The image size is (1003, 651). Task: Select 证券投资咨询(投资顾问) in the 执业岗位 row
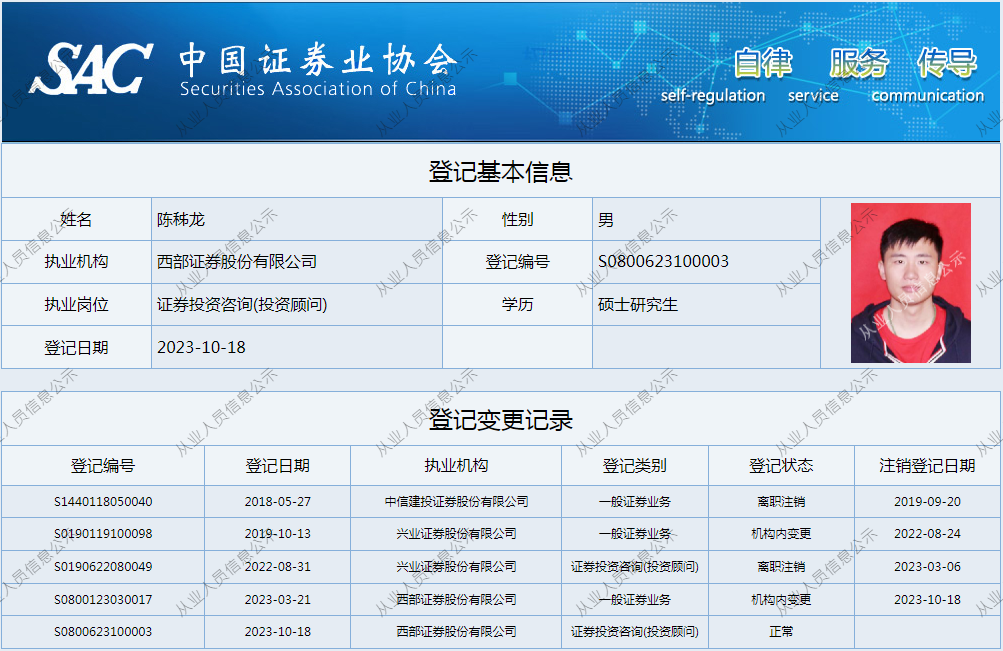coord(242,304)
